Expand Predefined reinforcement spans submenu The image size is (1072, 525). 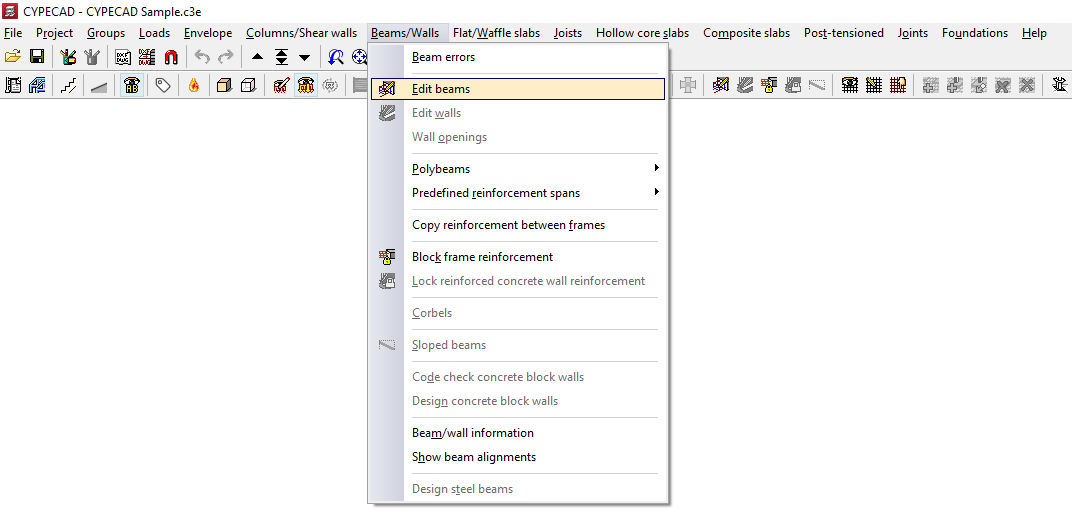518,193
